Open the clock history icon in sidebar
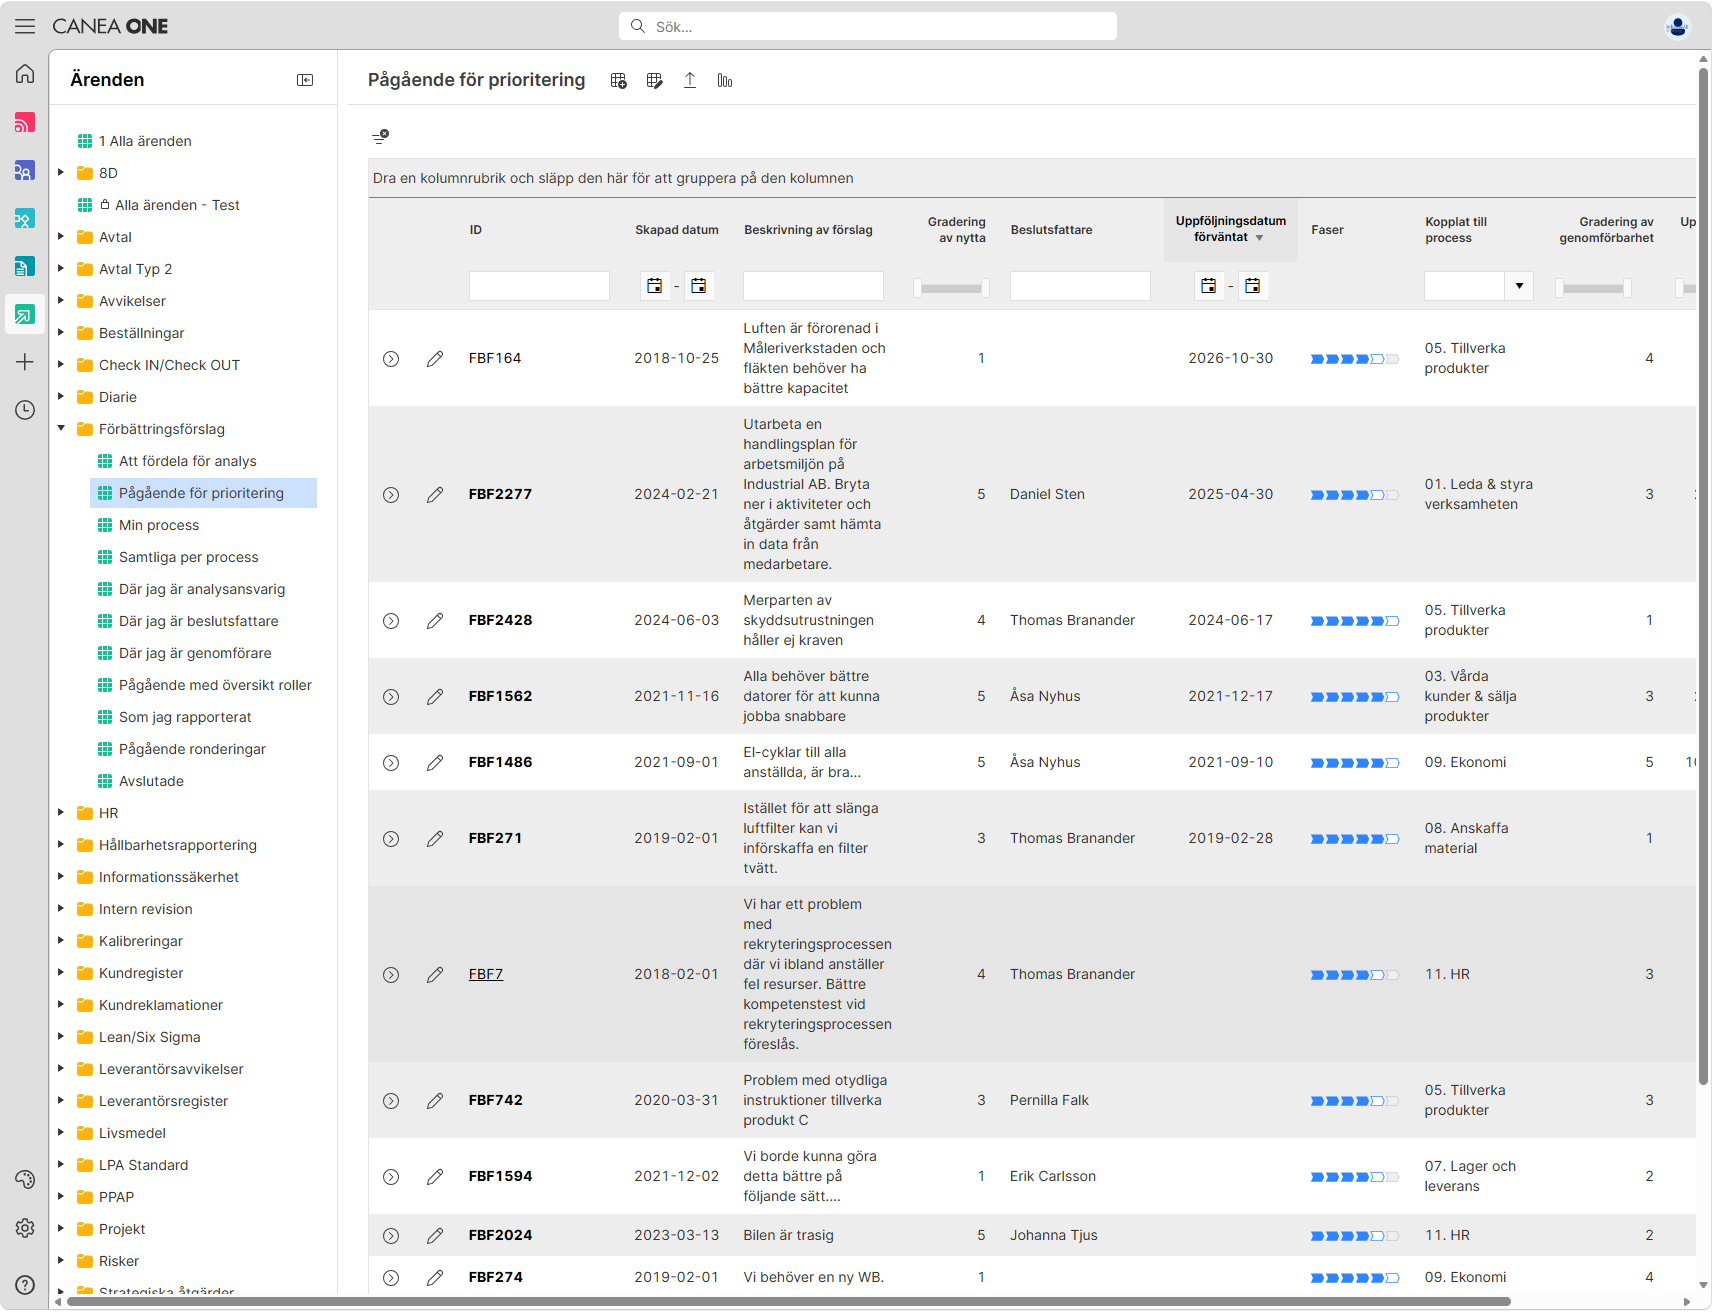Viewport: 1714px width, 1313px height. click(x=25, y=410)
